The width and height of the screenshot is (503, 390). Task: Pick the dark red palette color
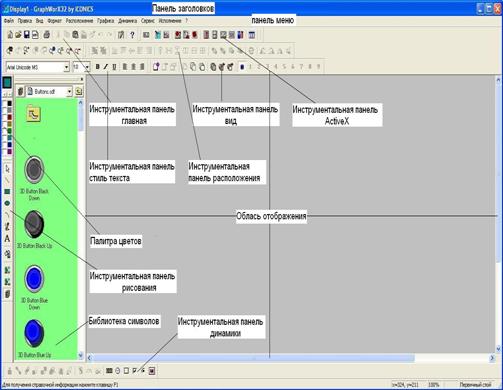(9, 117)
